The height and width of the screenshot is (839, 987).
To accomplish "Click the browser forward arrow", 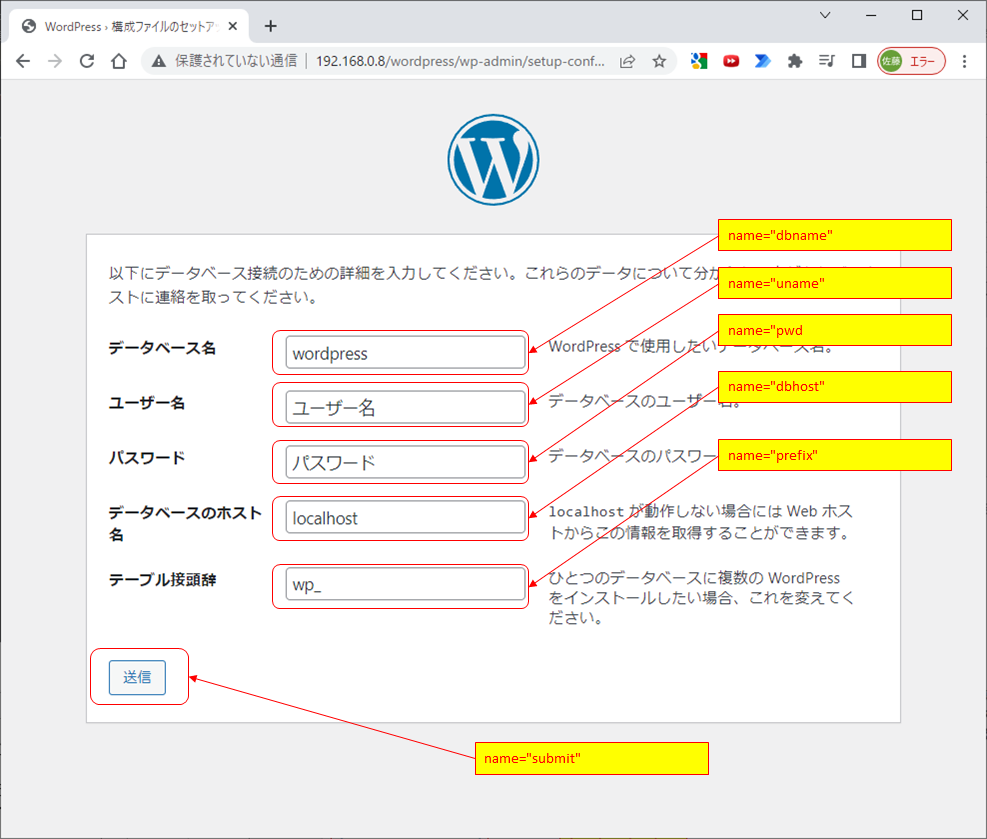I will [55, 61].
